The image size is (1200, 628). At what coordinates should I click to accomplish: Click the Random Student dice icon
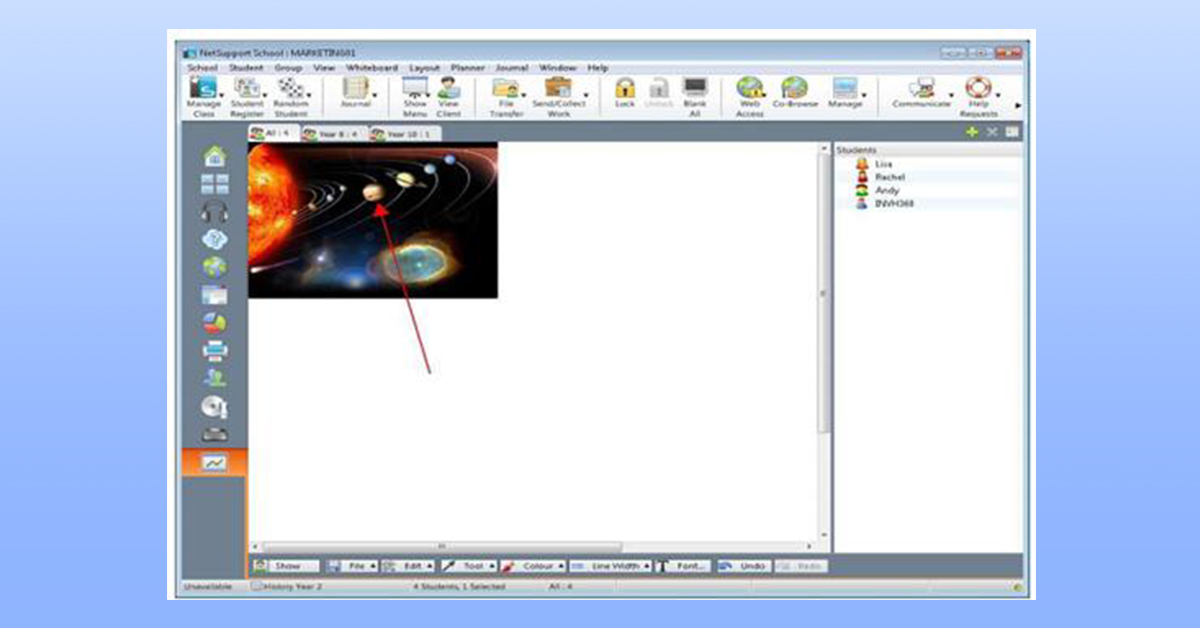(x=290, y=89)
